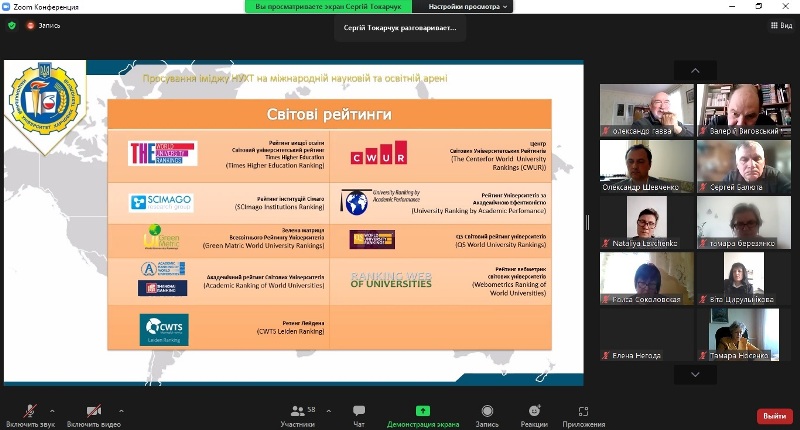Select Ронта Соколовская video thumbnail

(x=647, y=279)
